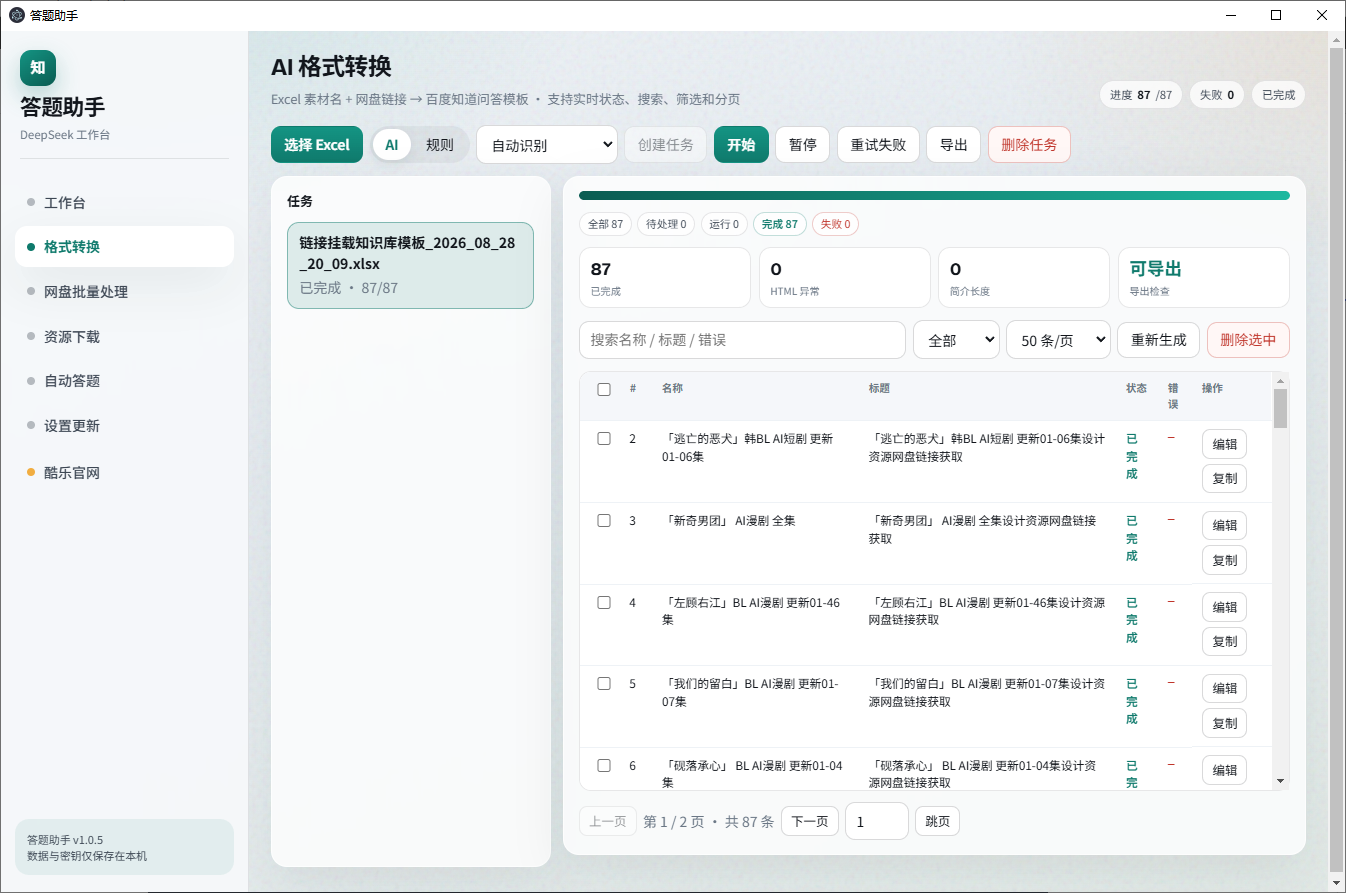Click the 删除选中 button
Screen dimensions: 1346x893
(x=1248, y=340)
